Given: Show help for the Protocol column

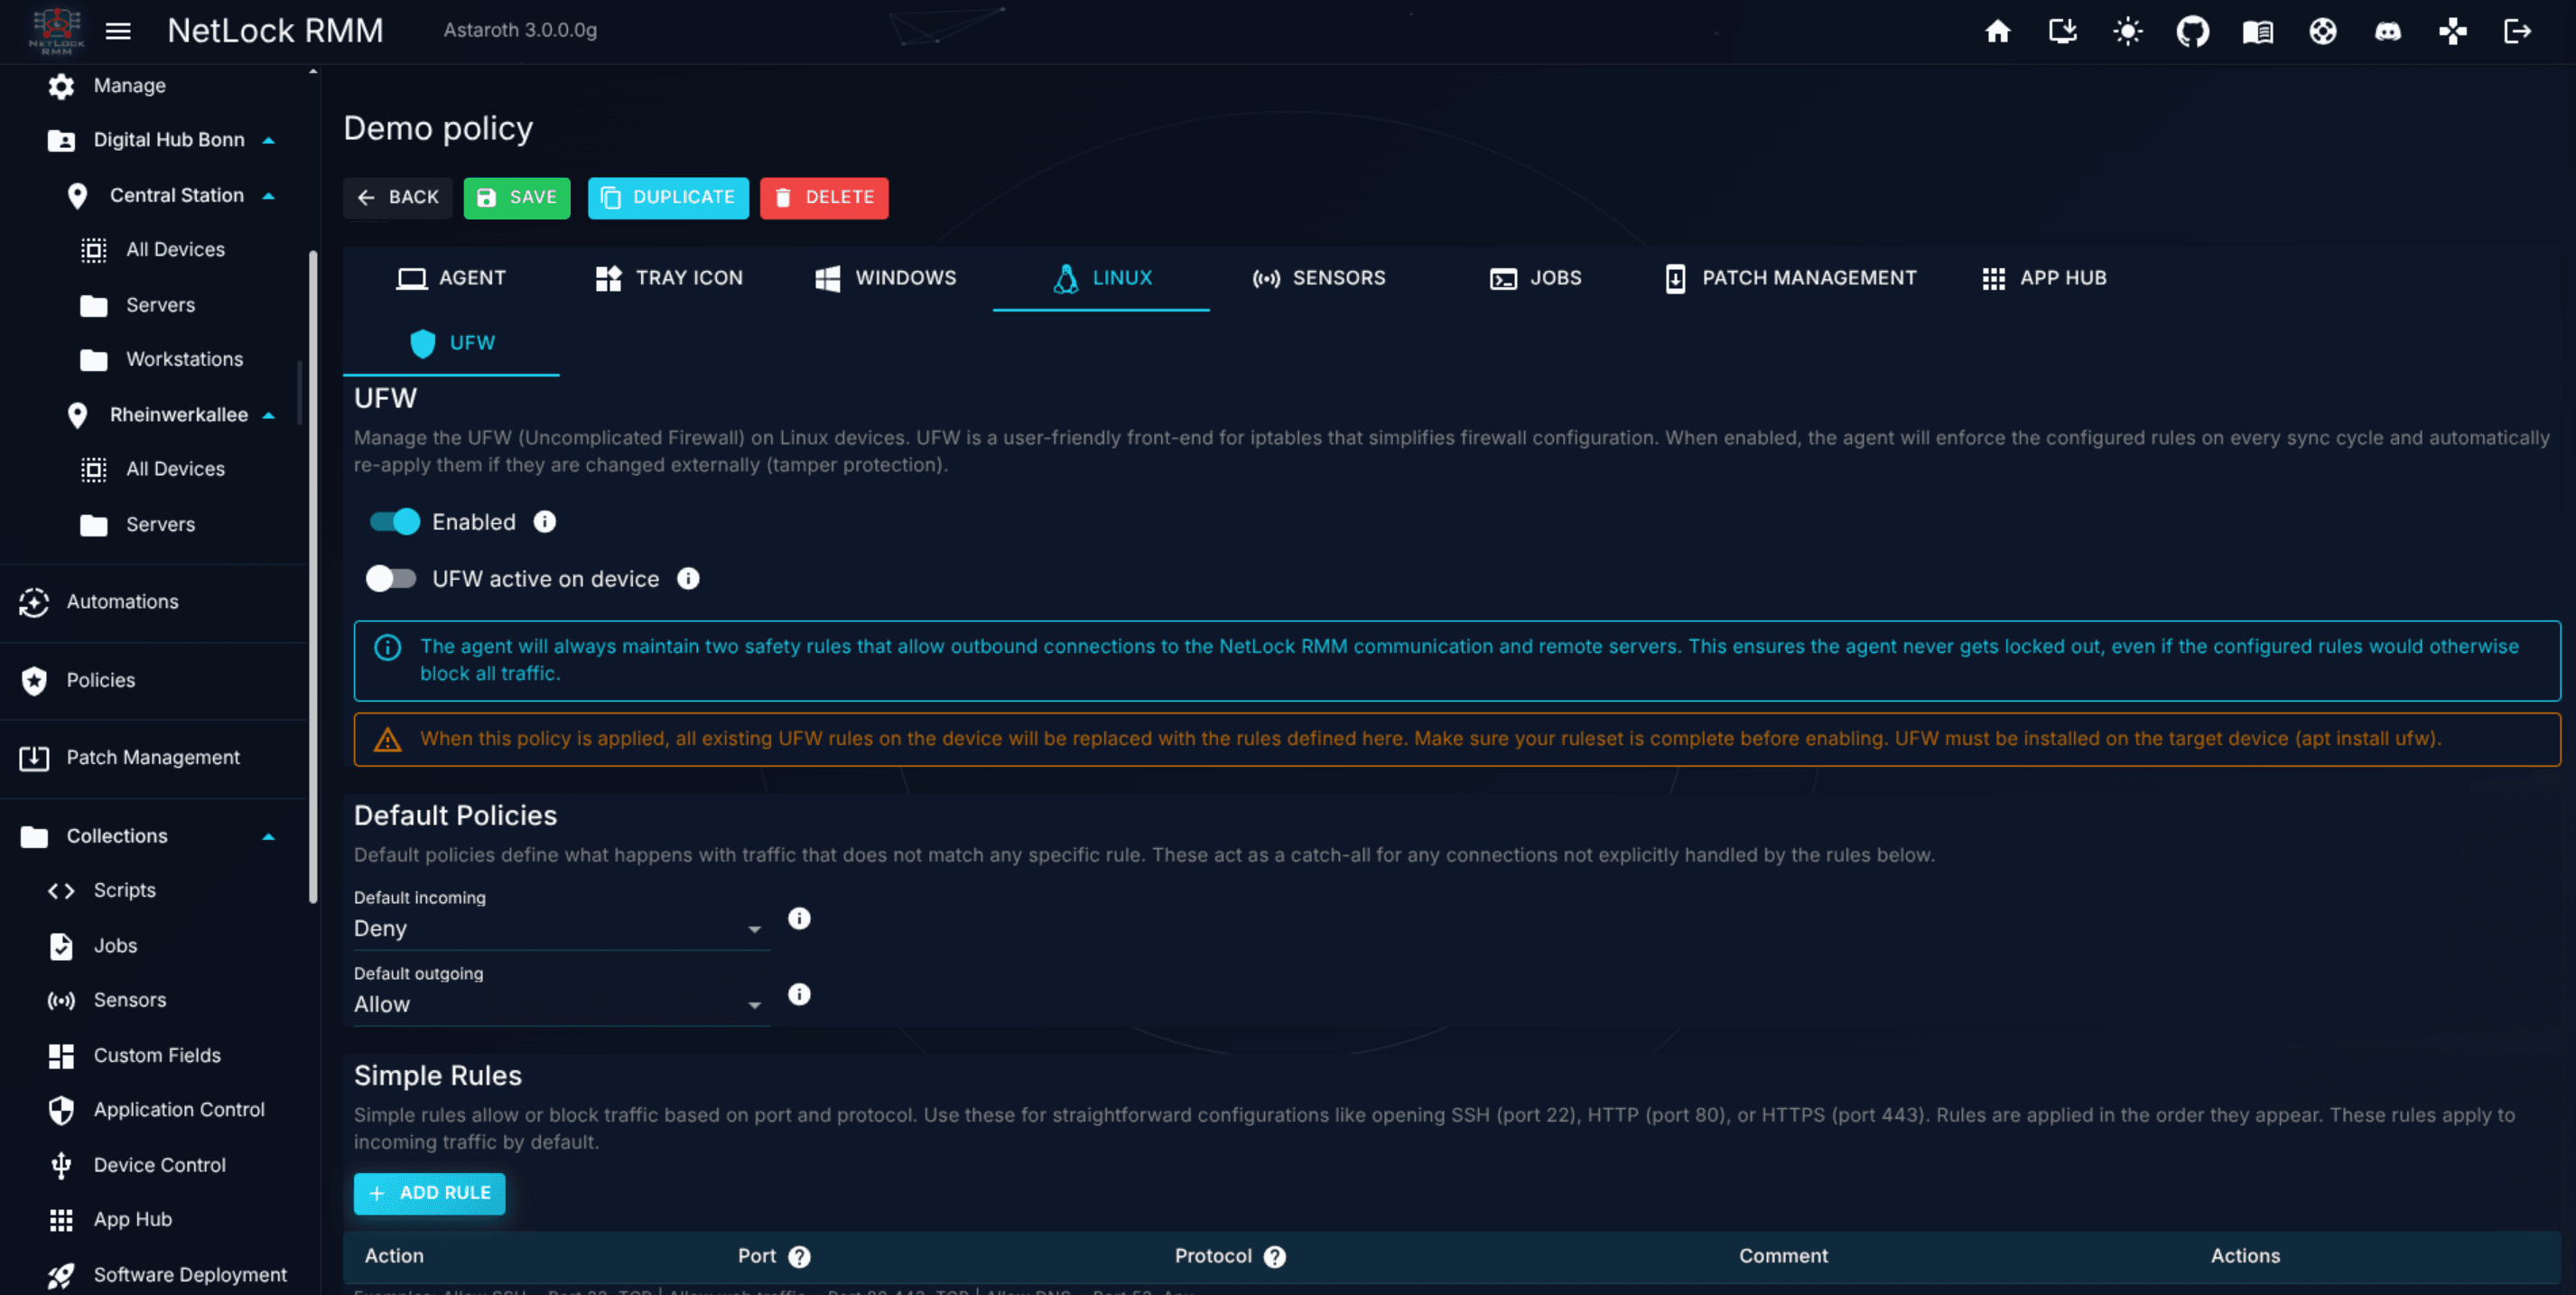Looking at the screenshot, I should [1274, 1257].
